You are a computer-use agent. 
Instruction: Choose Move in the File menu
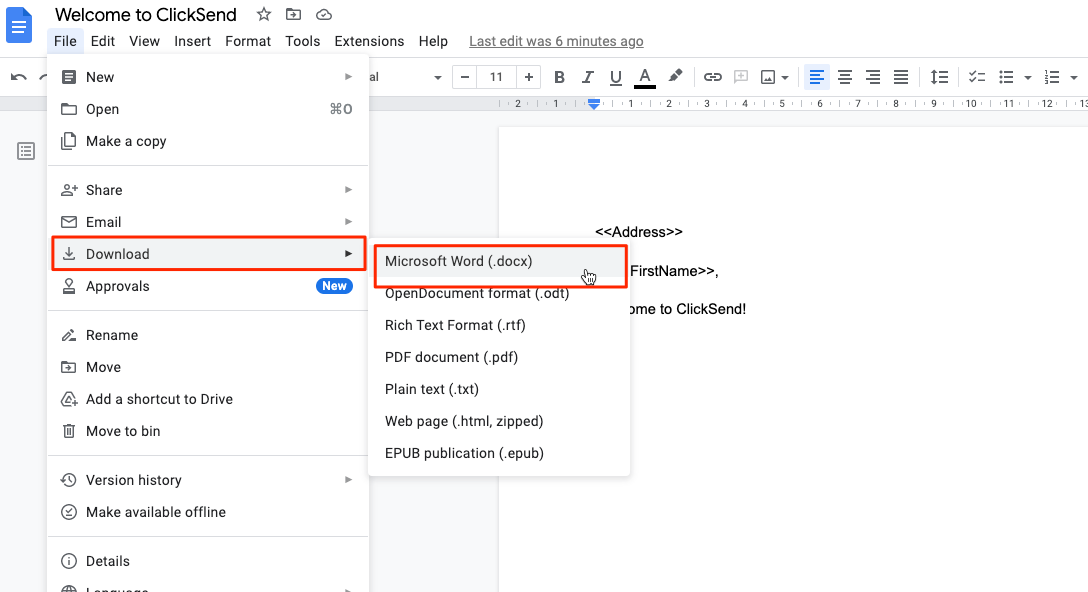click(207, 367)
